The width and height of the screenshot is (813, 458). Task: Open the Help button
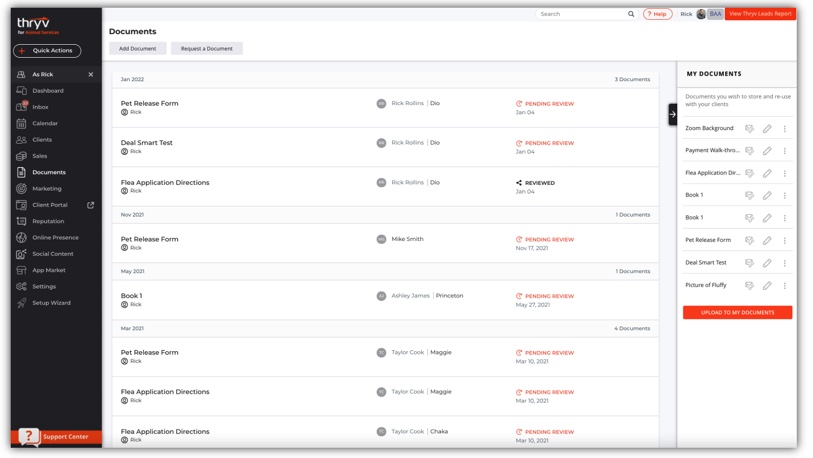(657, 14)
